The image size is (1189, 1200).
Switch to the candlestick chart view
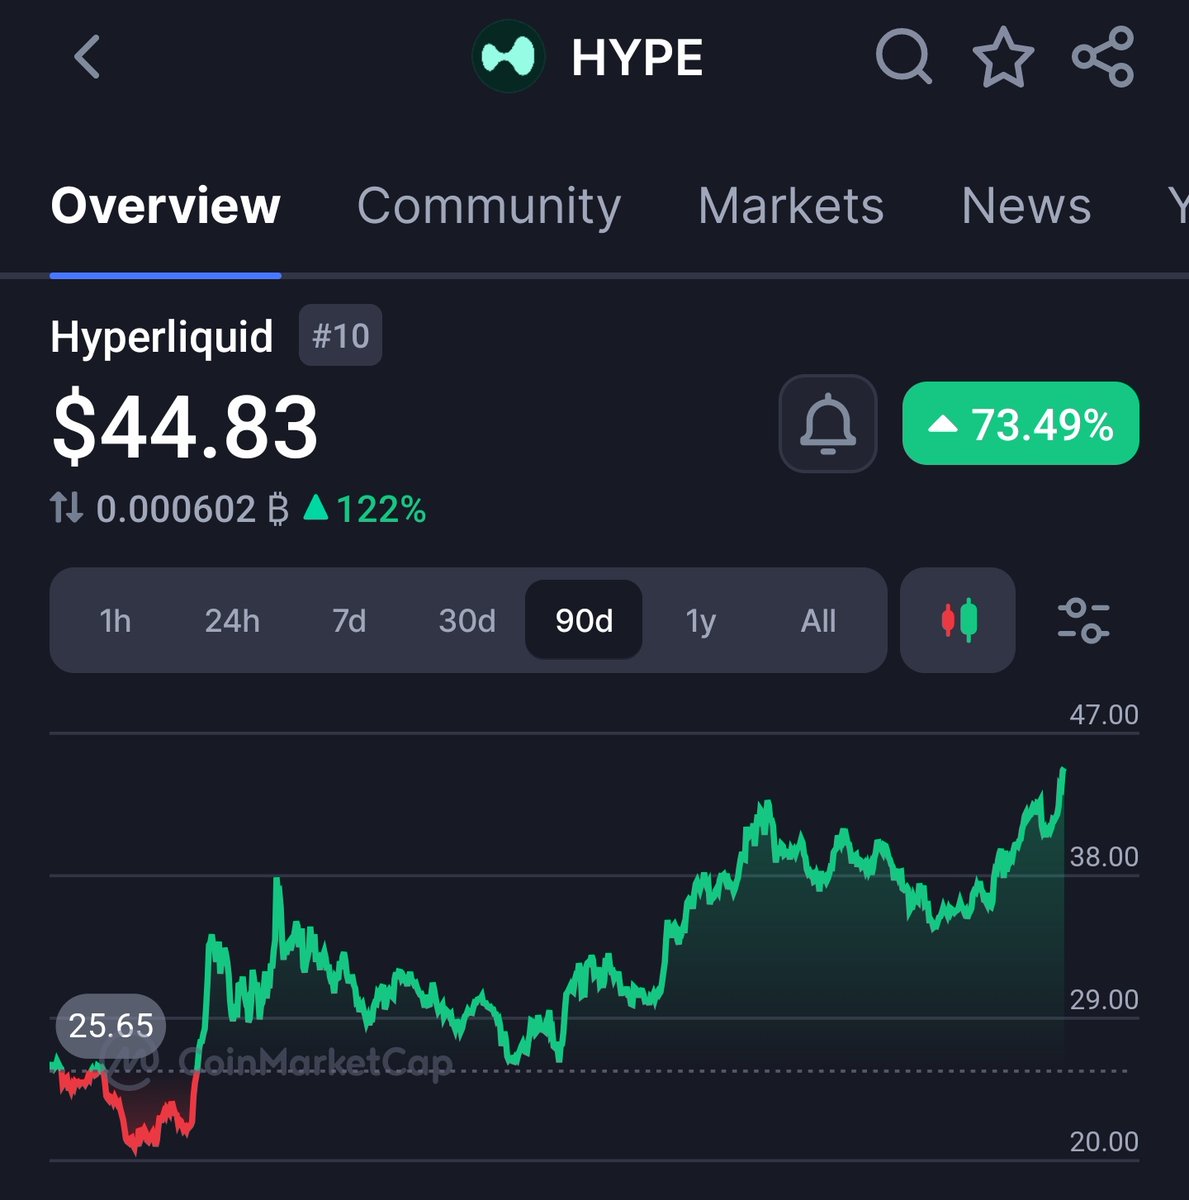[x=958, y=620]
